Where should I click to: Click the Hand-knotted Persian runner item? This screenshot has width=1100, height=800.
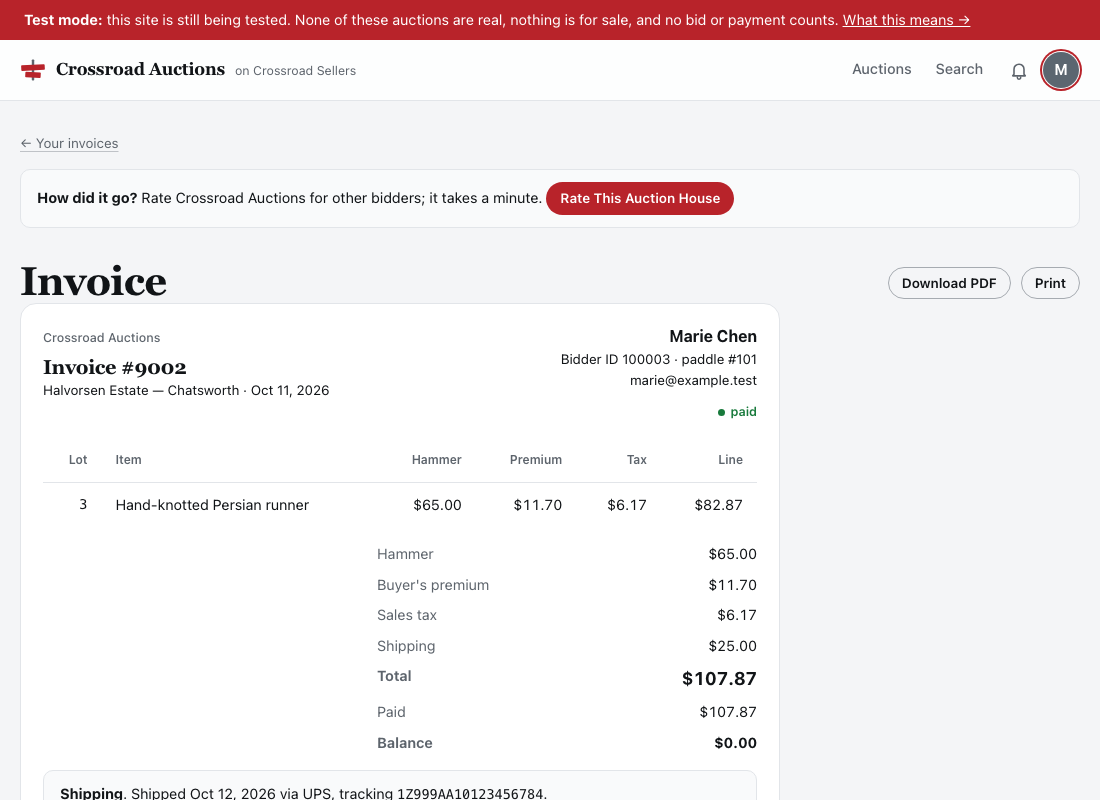pos(212,505)
